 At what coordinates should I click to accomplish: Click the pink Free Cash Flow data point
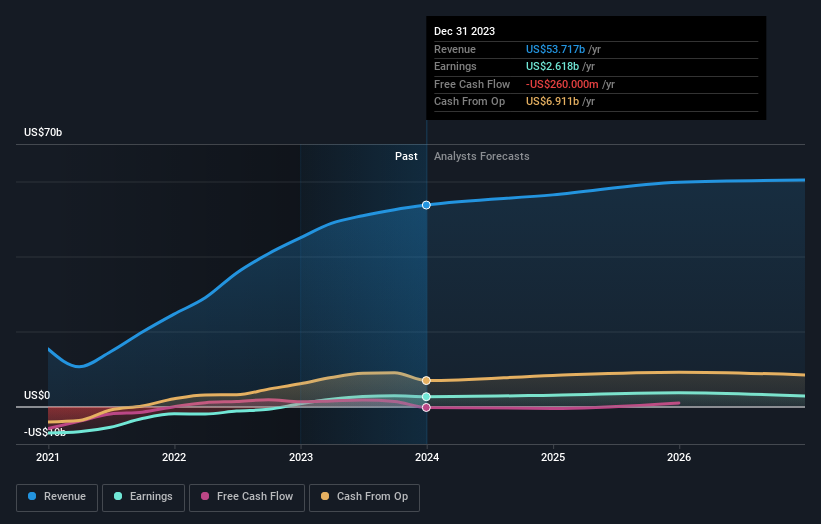426,407
